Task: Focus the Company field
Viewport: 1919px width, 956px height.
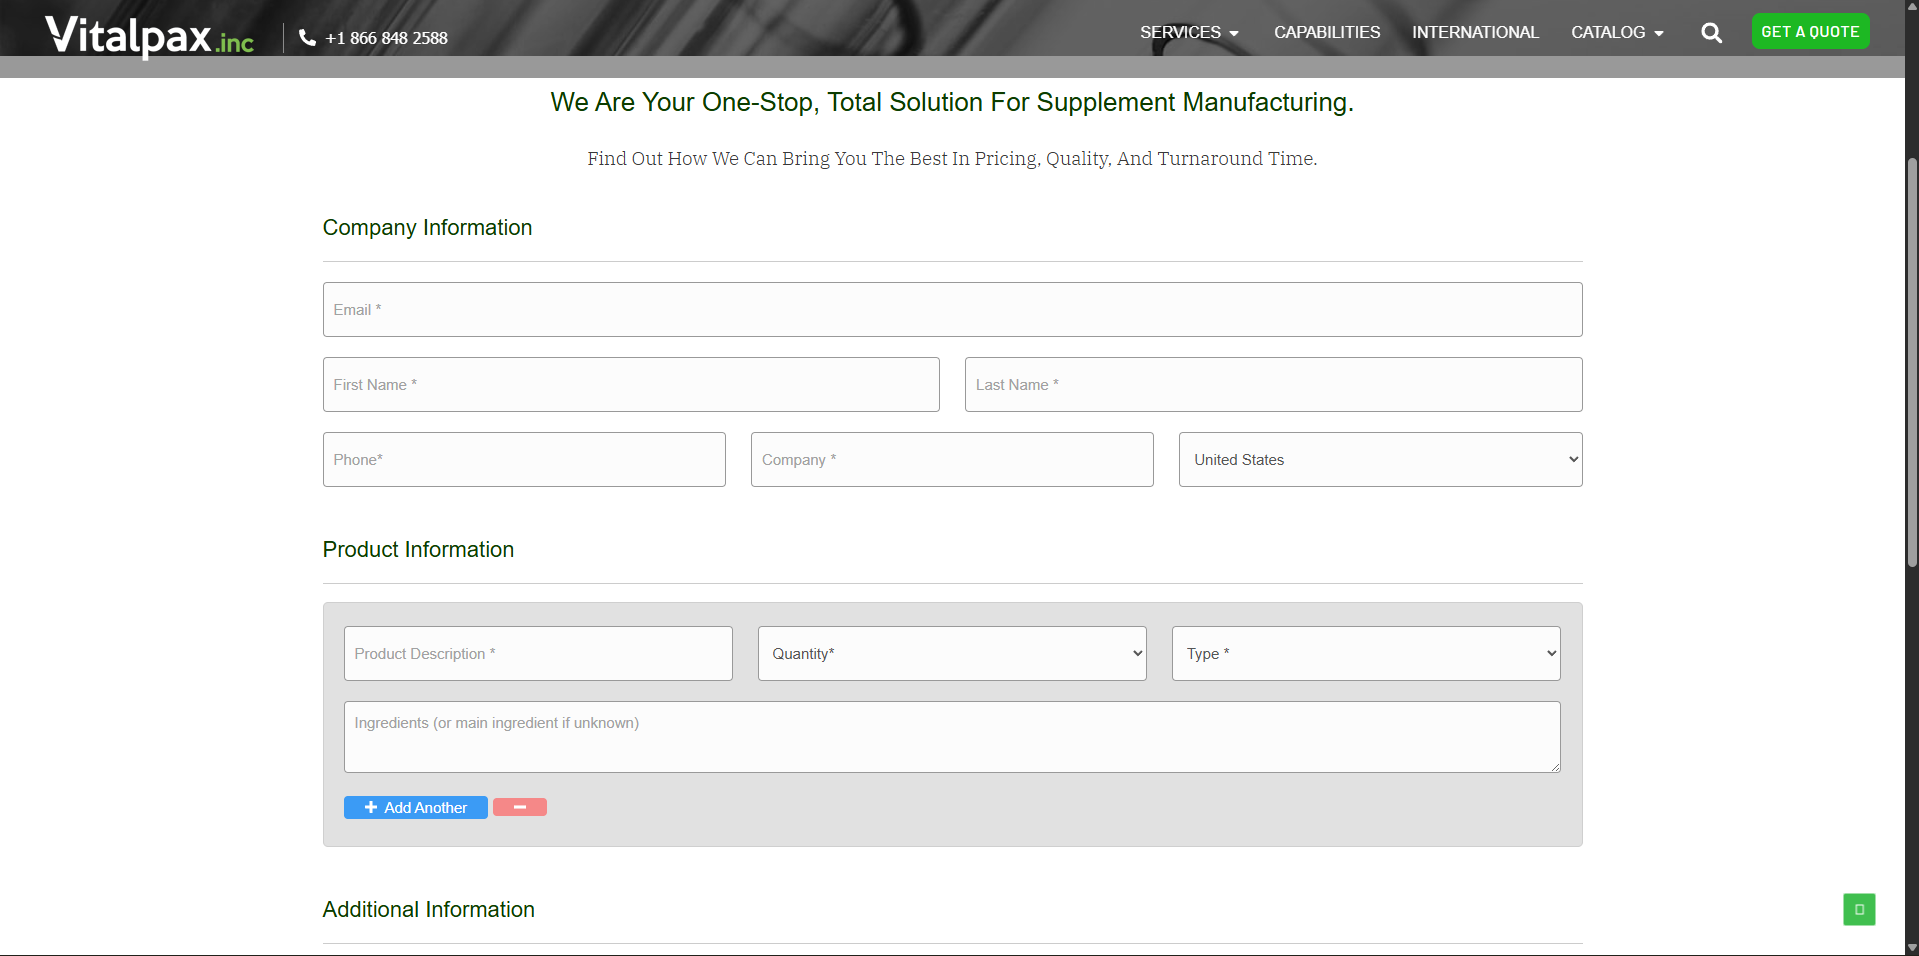Action: point(952,459)
